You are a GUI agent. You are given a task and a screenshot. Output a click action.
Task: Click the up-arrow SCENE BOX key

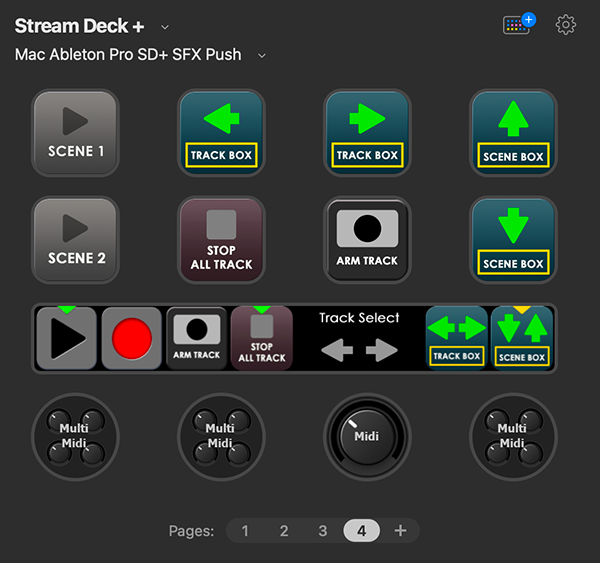point(513,133)
